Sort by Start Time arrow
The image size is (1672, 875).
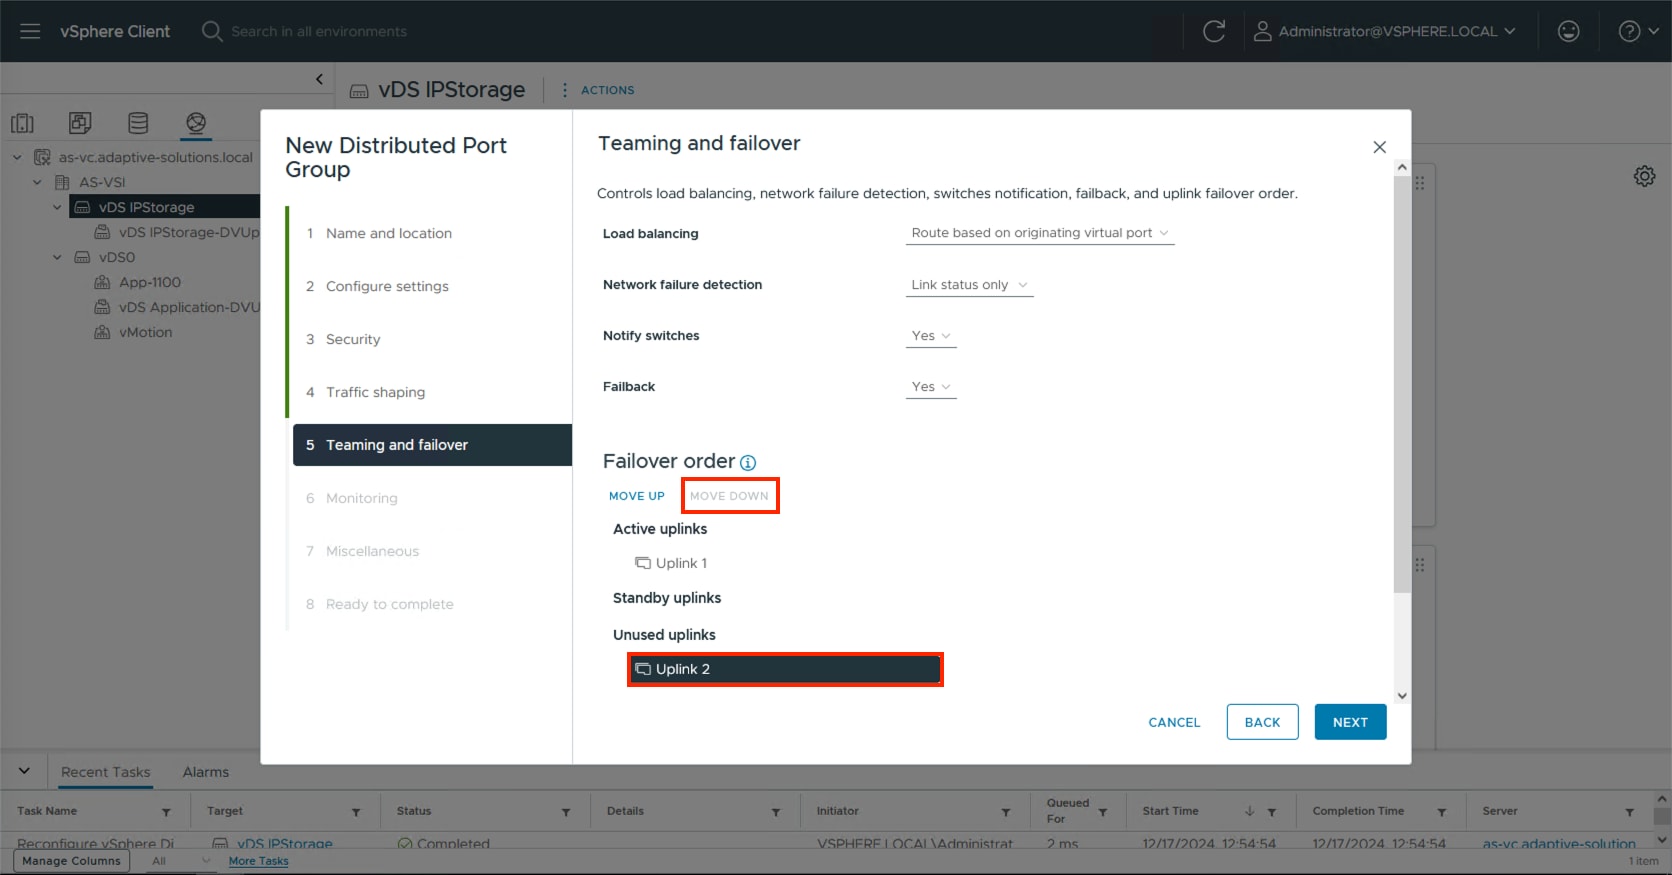[1249, 811]
